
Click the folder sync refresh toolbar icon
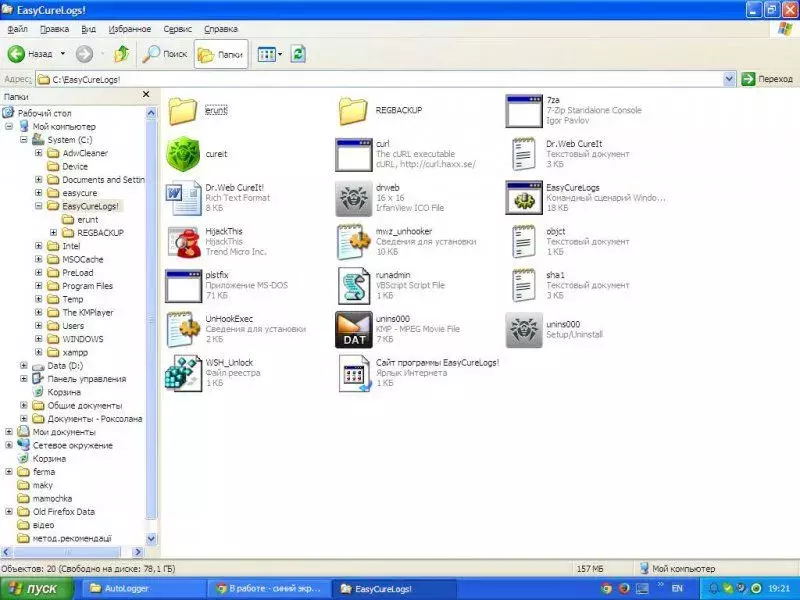[298, 54]
